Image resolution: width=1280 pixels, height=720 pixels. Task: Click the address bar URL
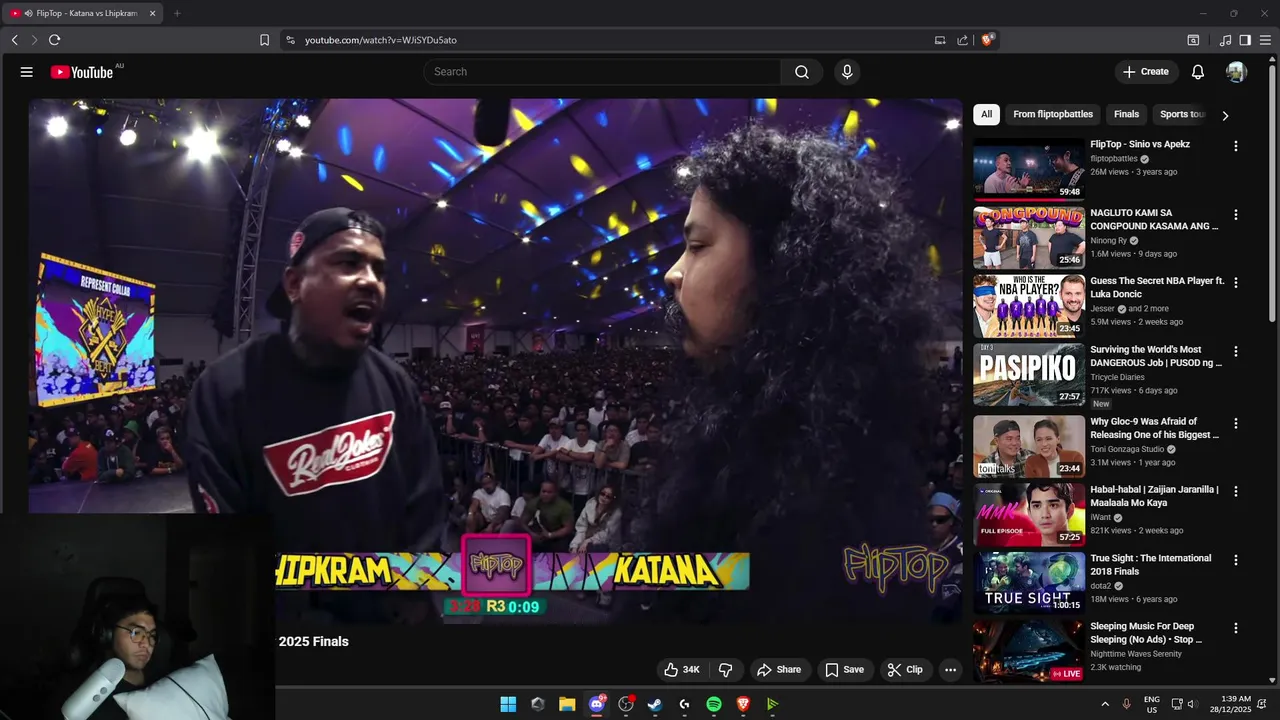pyautogui.click(x=380, y=40)
